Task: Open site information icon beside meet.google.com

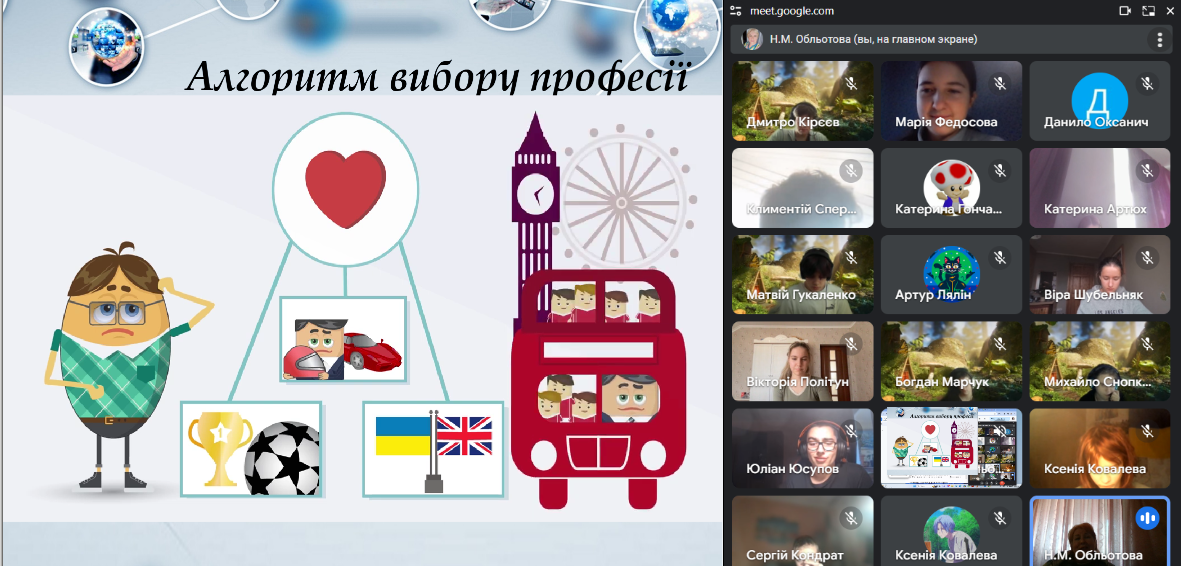Action: 736,11
